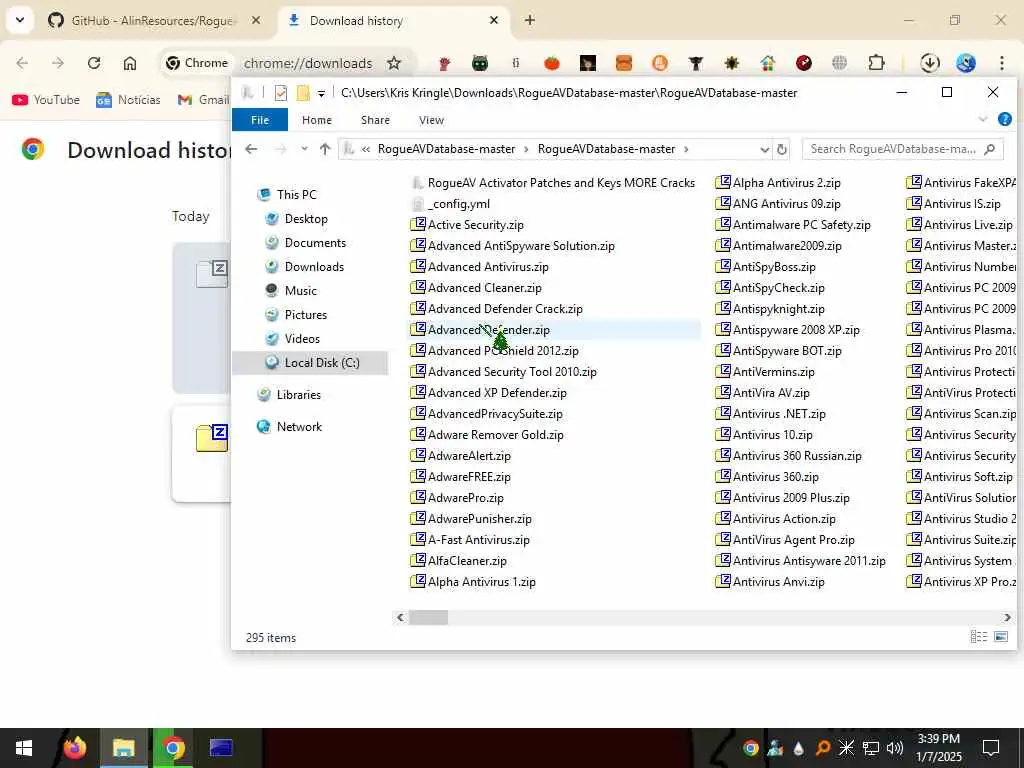Screen dimensions: 1024x768
Task: Open notification center icon
Action: point(991,748)
